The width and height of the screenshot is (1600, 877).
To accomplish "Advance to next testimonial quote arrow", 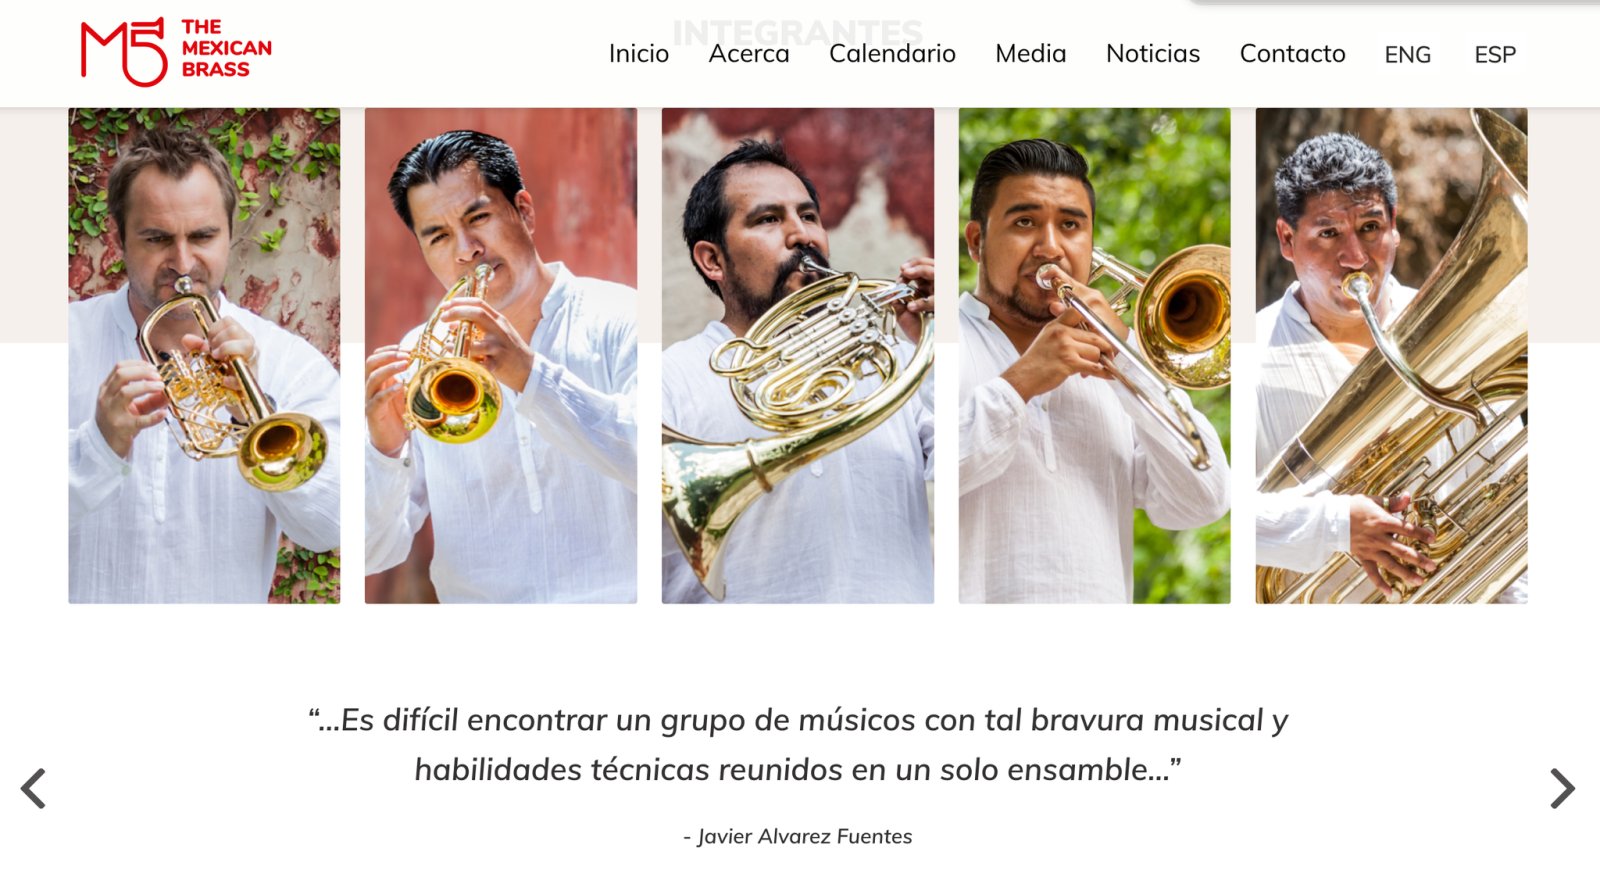I will [1563, 788].
